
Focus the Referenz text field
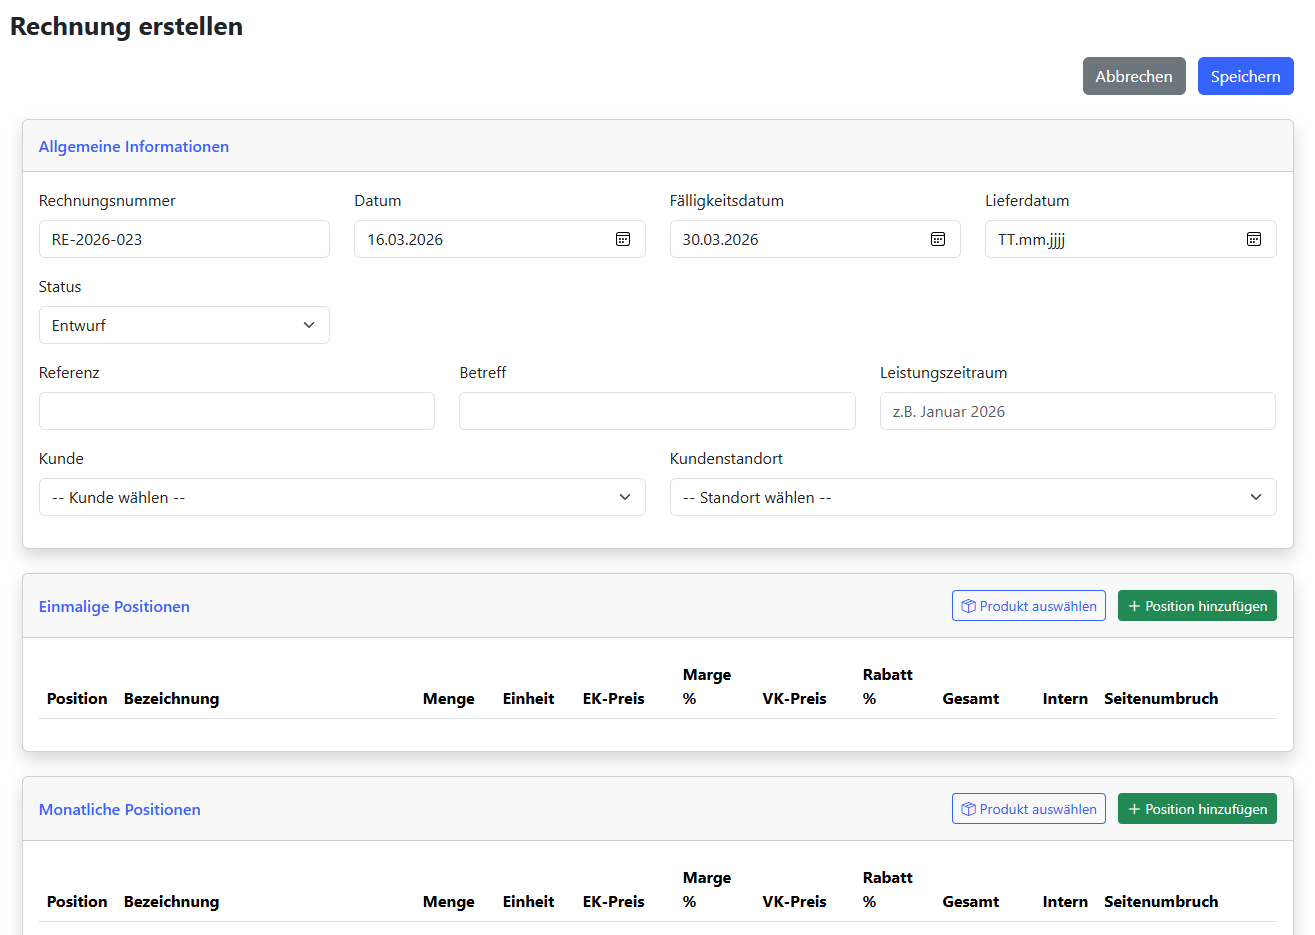point(236,411)
